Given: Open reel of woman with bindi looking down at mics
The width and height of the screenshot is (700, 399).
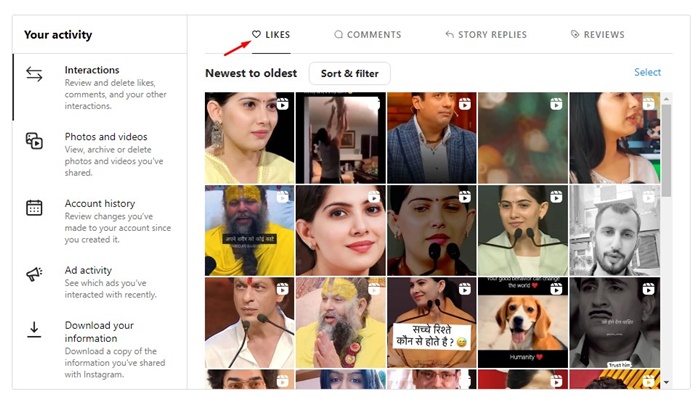Looking at the screenshot, I should point(432,230).
